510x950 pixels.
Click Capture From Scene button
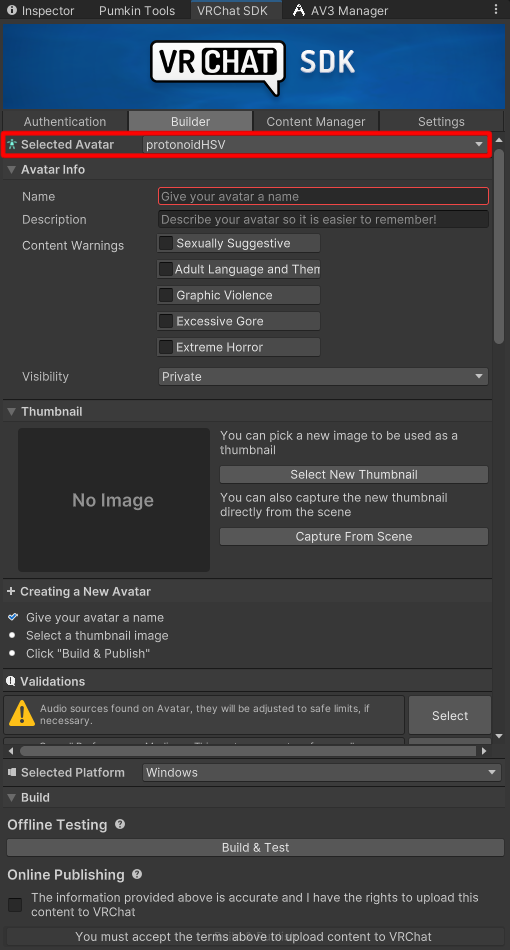(354, 536)
